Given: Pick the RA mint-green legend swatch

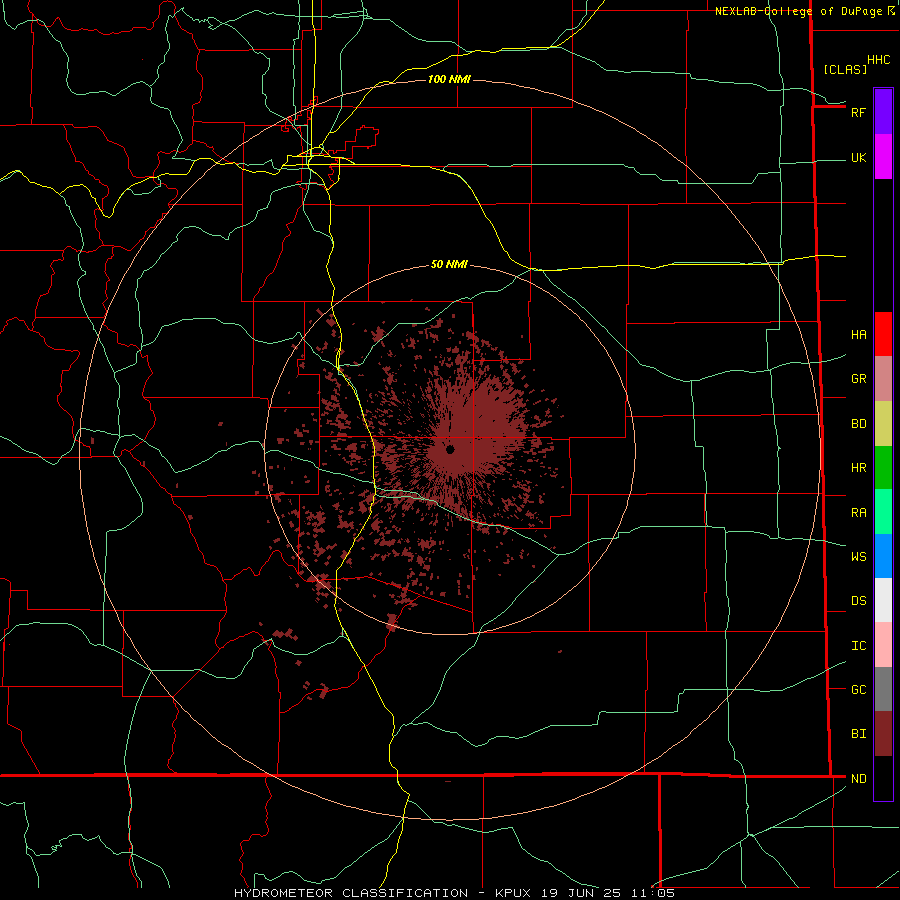Looking at the screenshot, I should tap(883, 512).
